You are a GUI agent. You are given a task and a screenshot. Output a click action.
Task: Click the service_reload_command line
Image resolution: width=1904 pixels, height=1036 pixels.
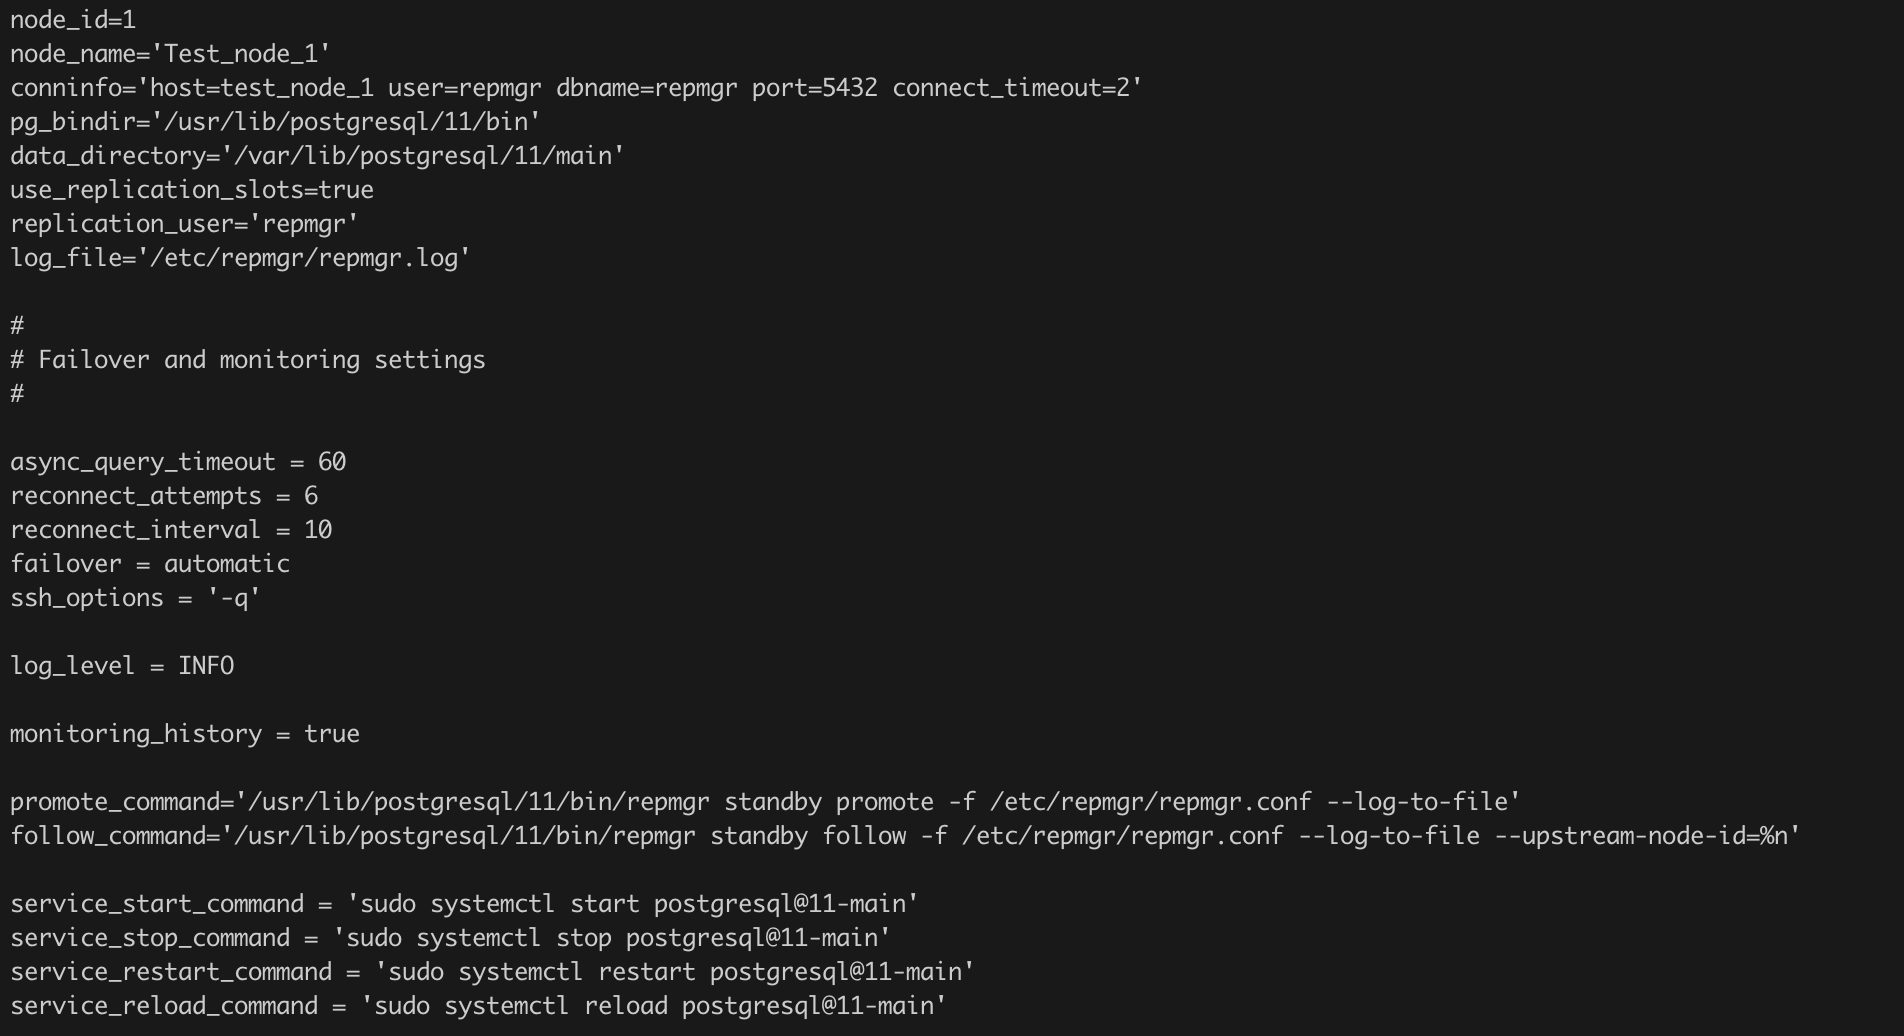coord(478,1006)
